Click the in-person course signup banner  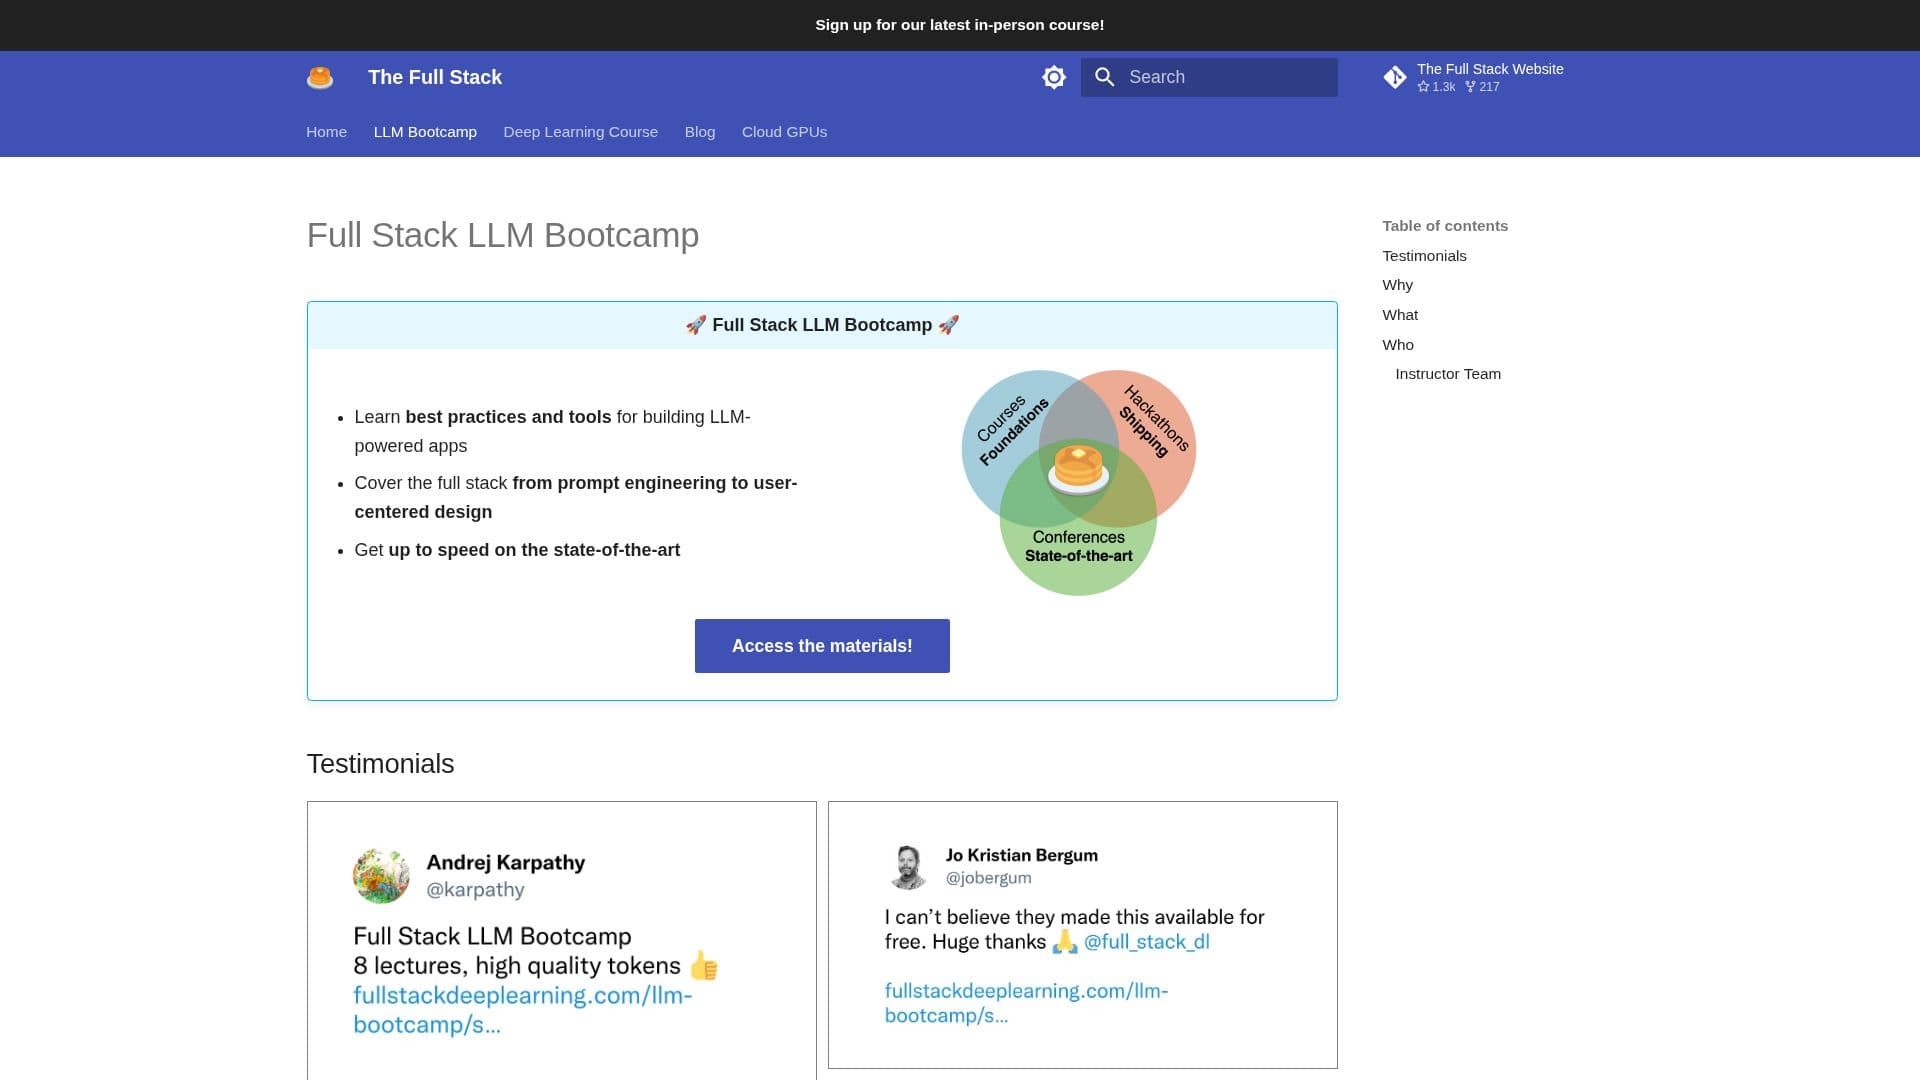click(960, 25)
